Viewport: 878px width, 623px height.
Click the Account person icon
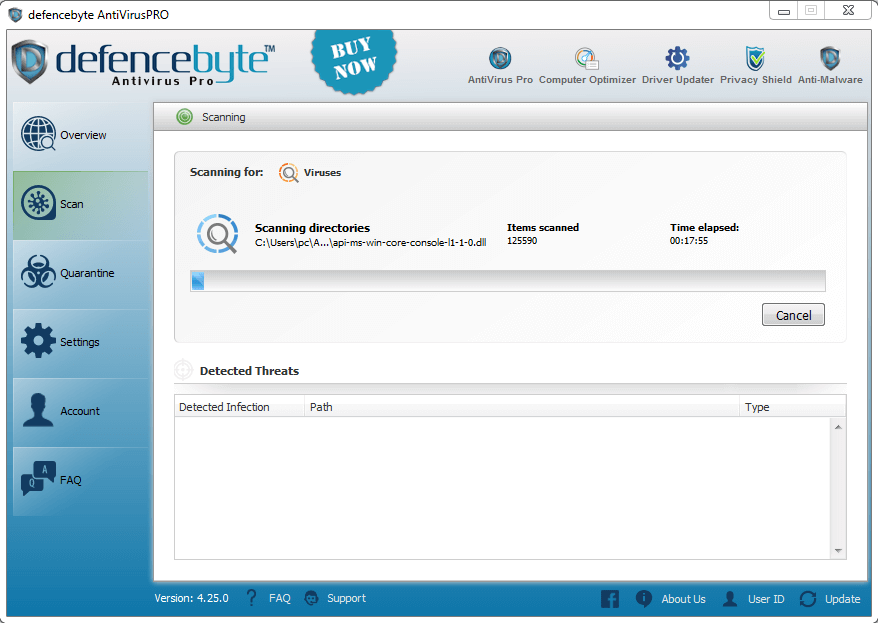38,410
